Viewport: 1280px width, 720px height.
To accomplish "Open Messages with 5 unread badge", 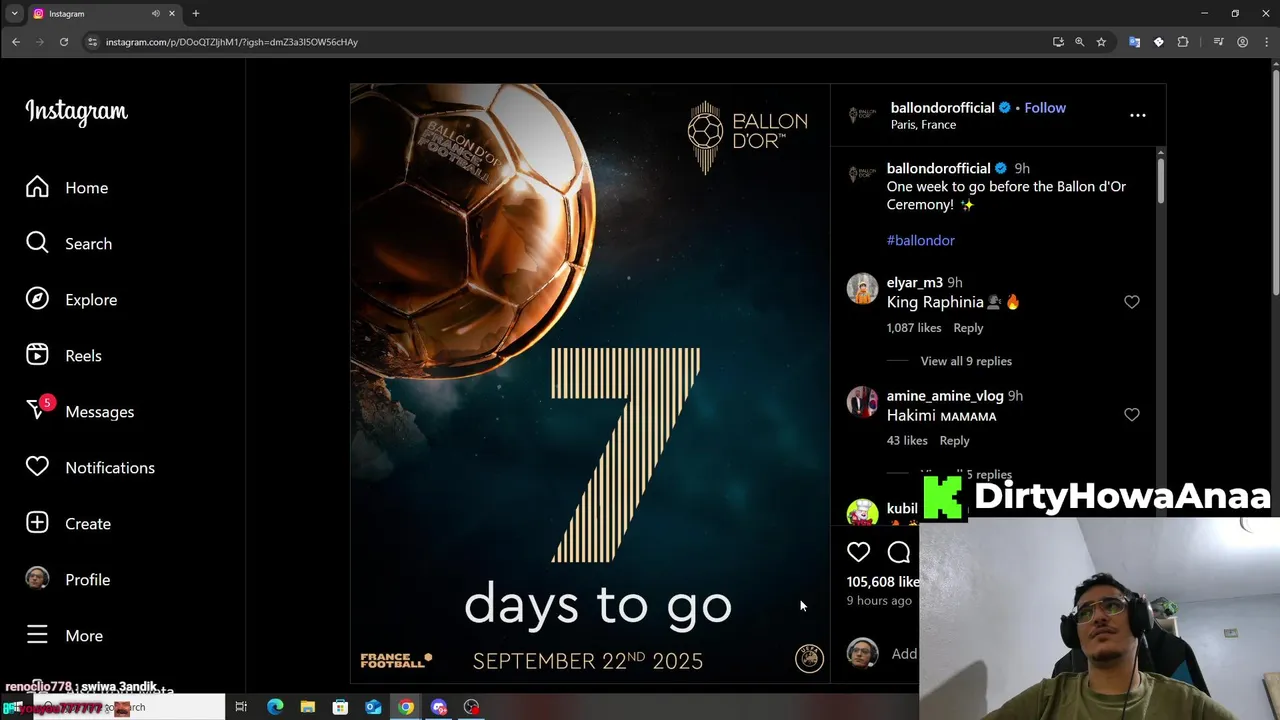I will [x=80, y=411].
